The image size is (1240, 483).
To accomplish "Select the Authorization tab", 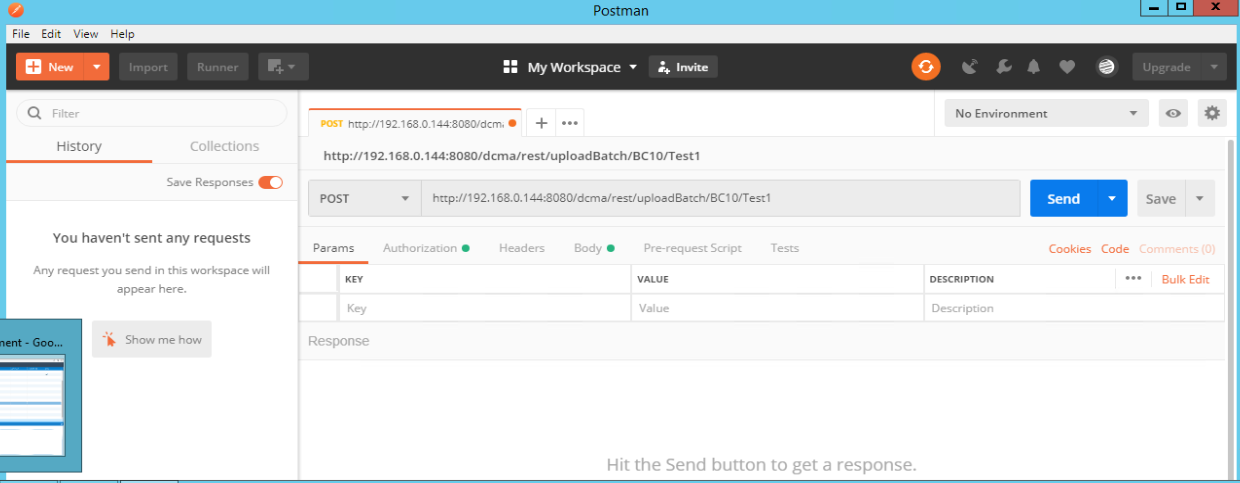I will tap(426, 248).
